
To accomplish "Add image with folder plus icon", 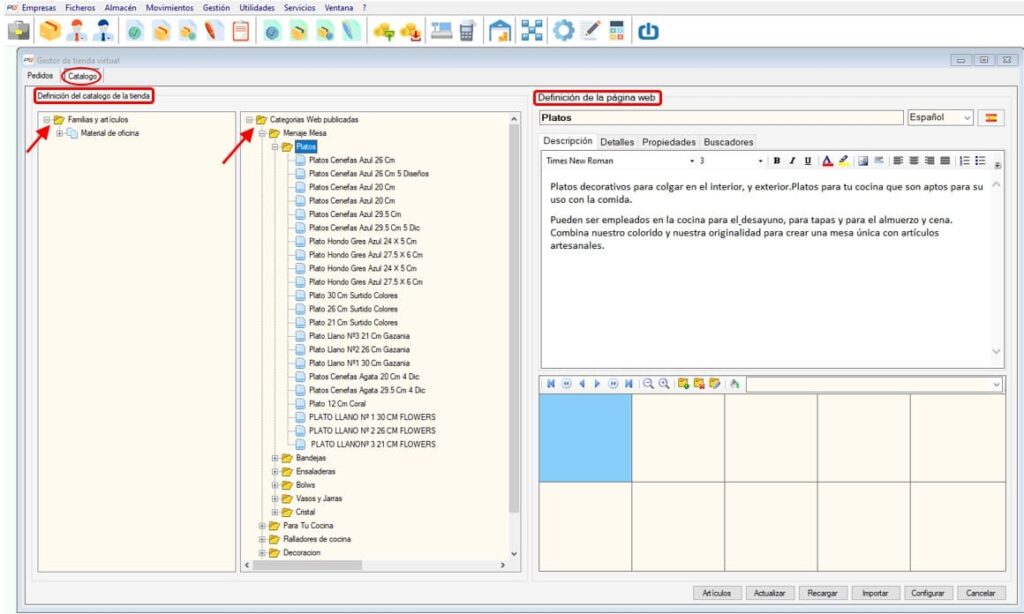I will [x=683, y=384].
